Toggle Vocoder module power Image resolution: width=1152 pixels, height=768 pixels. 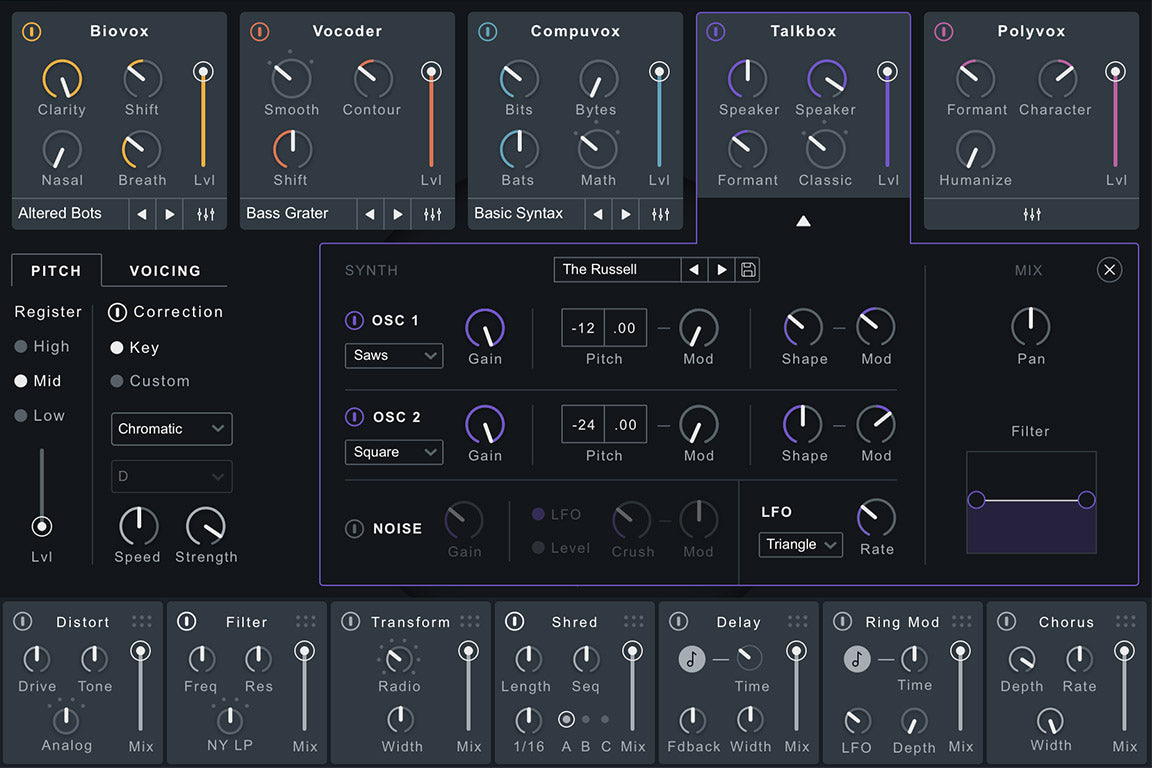(259, 32)
